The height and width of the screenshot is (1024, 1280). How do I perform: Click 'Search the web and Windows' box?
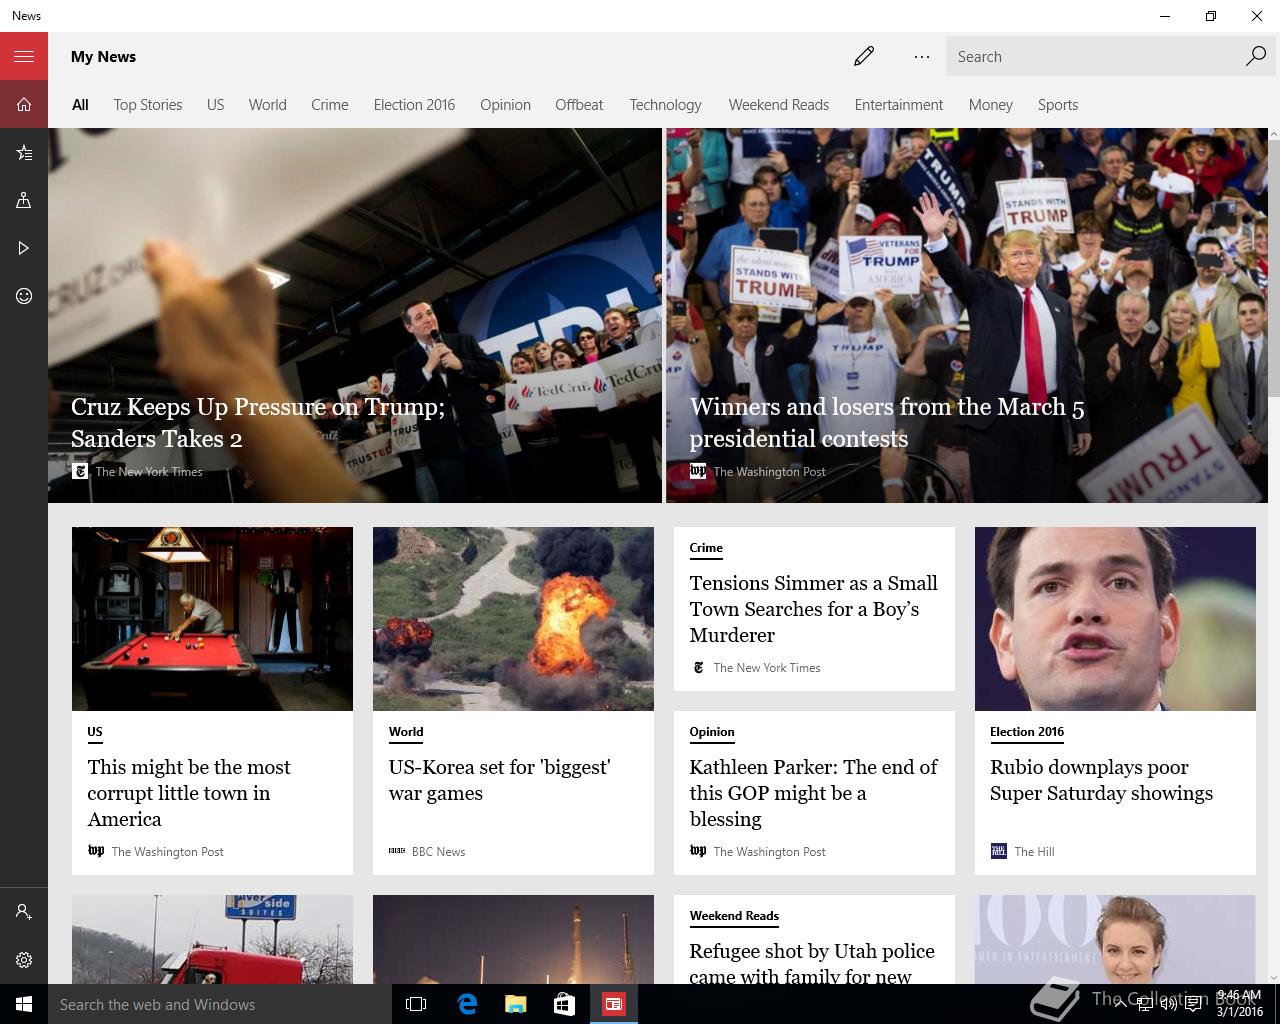tap(220, 1004)
